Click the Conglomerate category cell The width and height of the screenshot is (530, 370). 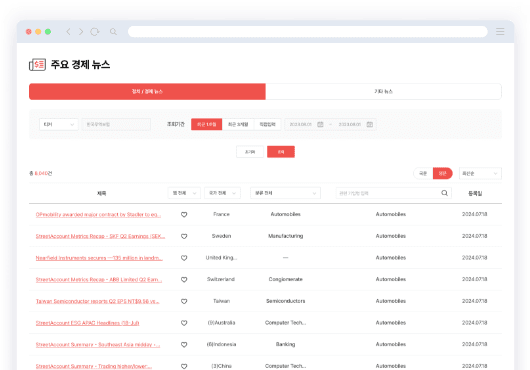(x=286, y=279)
